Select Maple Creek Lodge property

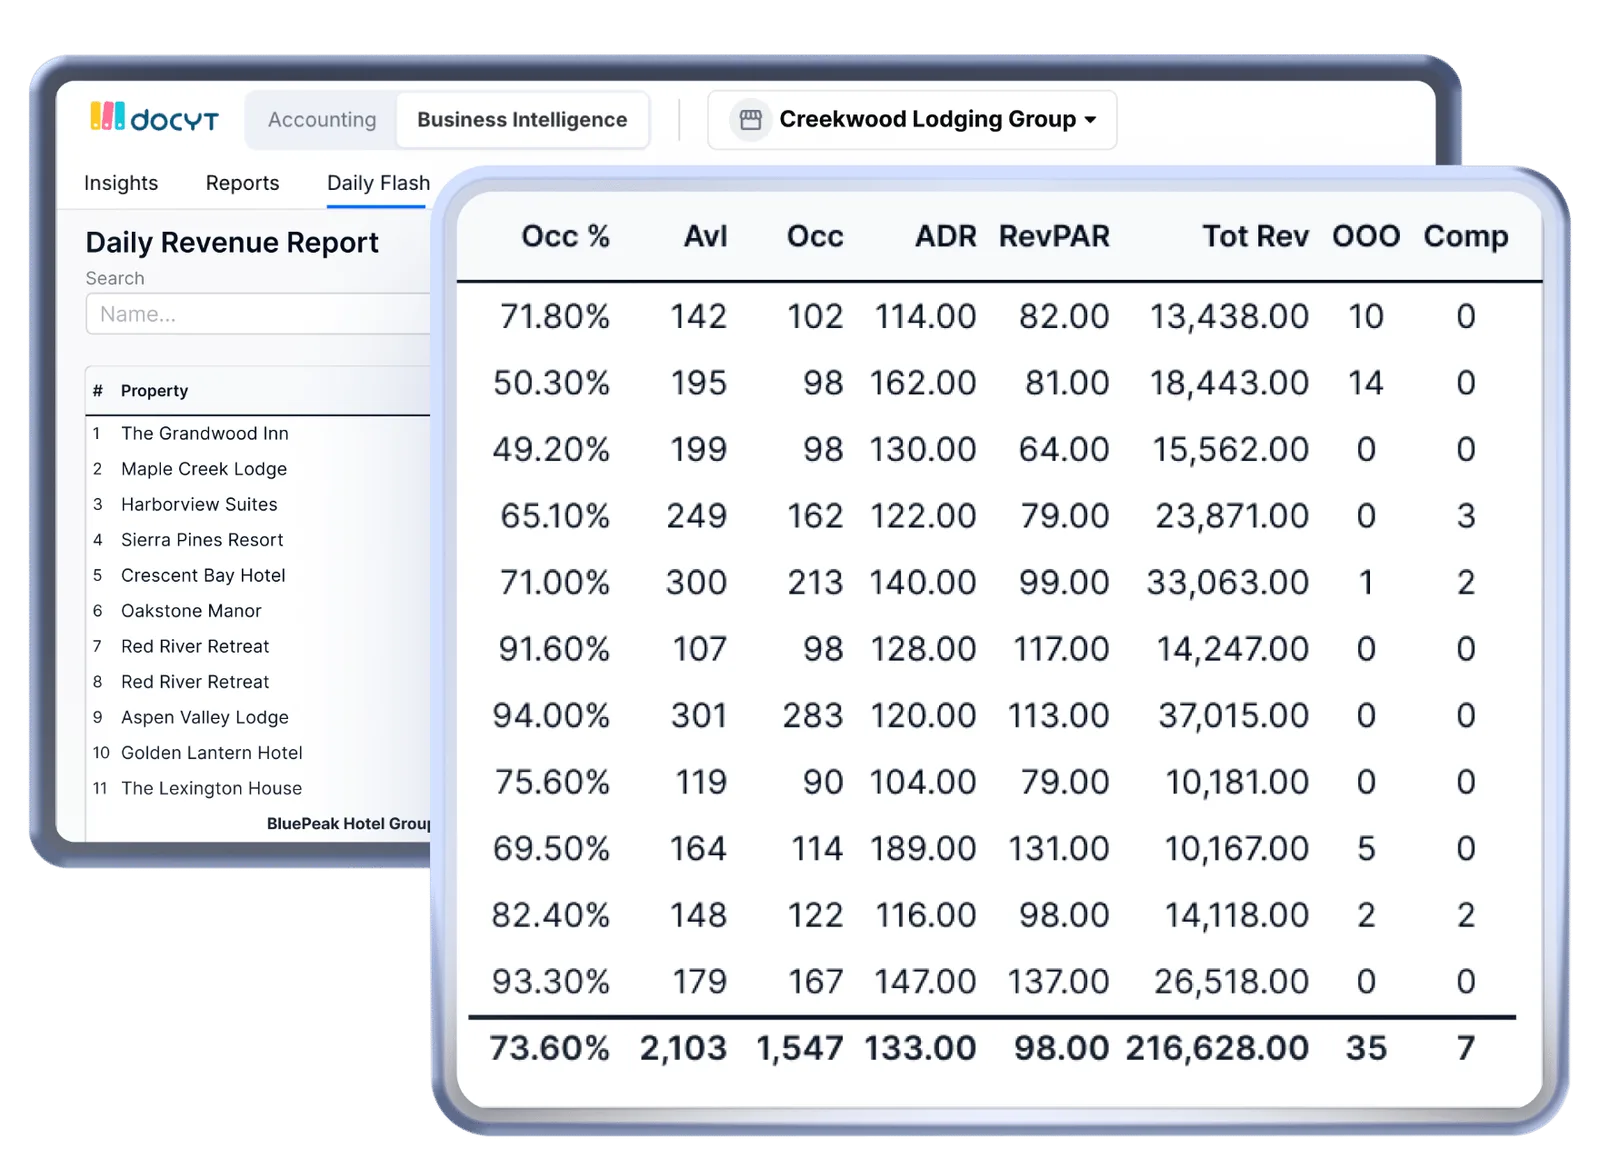[x=204, y=469]
